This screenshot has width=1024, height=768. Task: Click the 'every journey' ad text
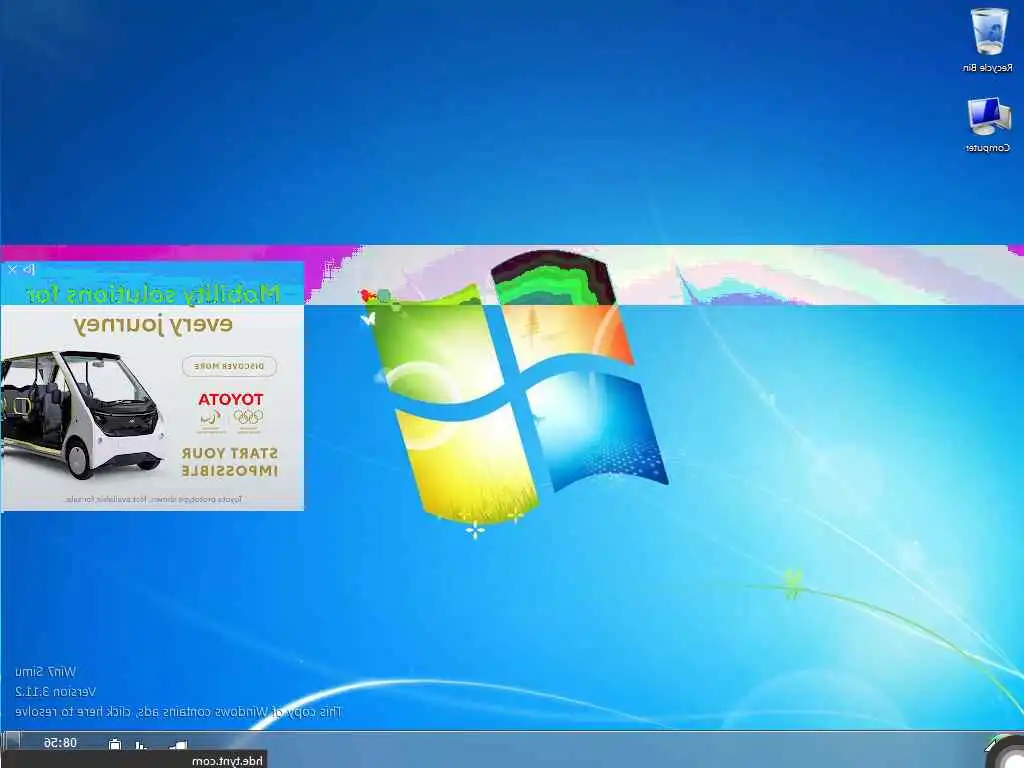(x=153, y=325)
